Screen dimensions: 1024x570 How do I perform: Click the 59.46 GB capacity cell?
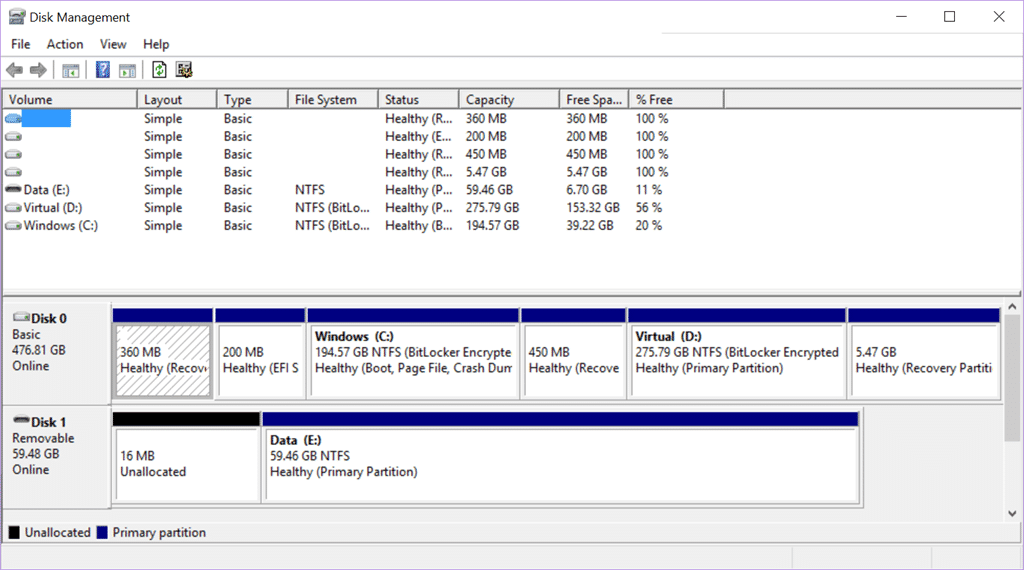pos(489,189)
